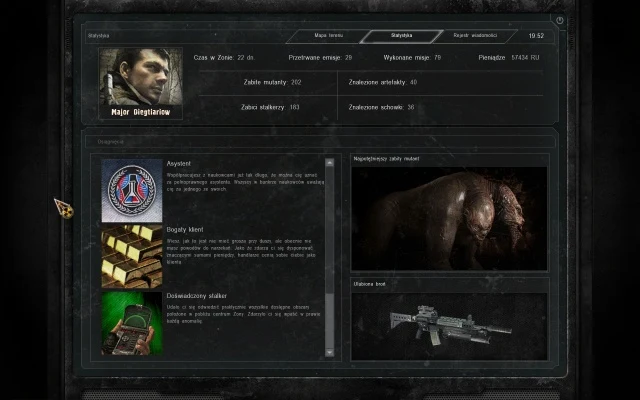
Task: Click the PDA power button icon
Action: 559,20
